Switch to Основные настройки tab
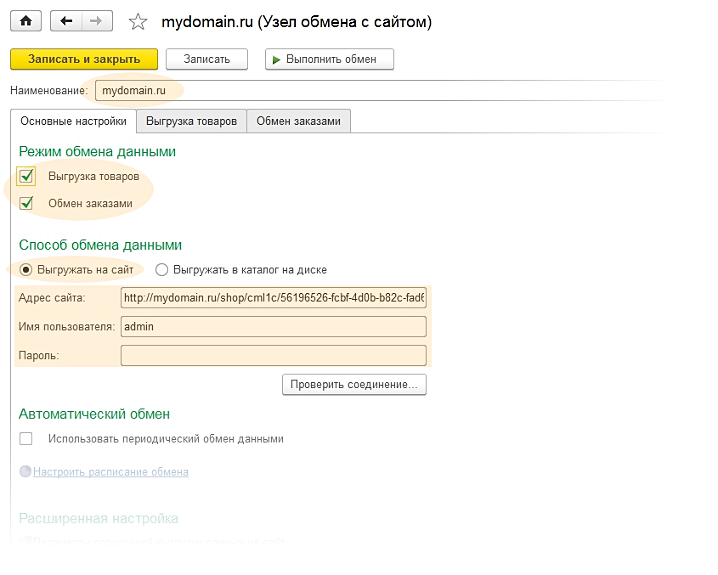Screen dimensions: 718x575 pyautogui.click(x=73, y=121)
